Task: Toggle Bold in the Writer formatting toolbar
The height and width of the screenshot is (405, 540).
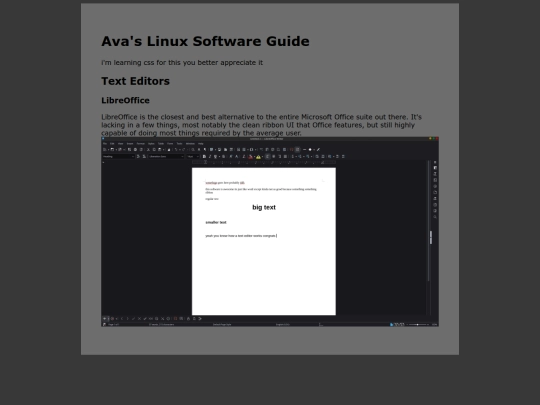Action: coord(204,157)
